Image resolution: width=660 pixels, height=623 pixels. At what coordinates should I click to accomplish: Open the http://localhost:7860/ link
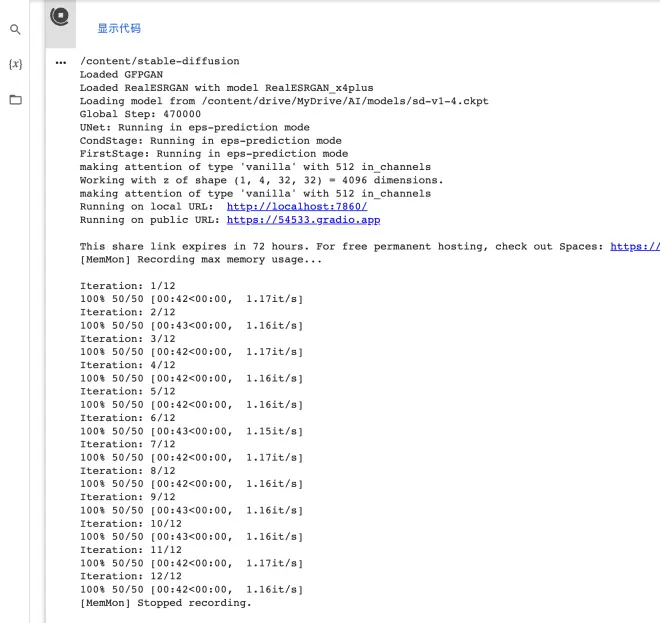[x=297, y=206]
